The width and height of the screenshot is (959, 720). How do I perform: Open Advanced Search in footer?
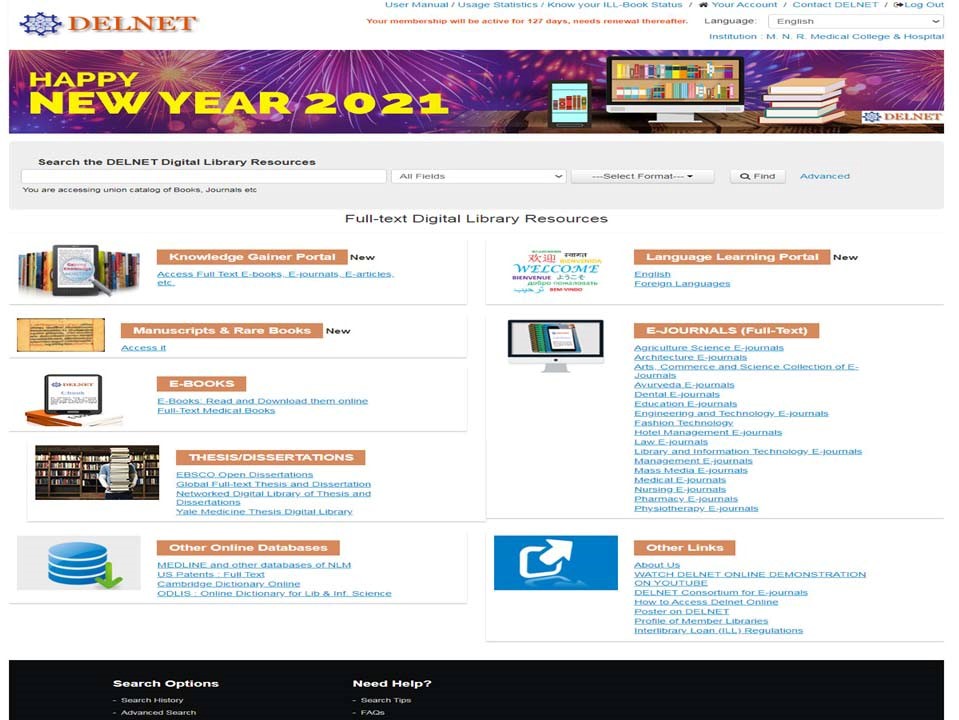158,713
